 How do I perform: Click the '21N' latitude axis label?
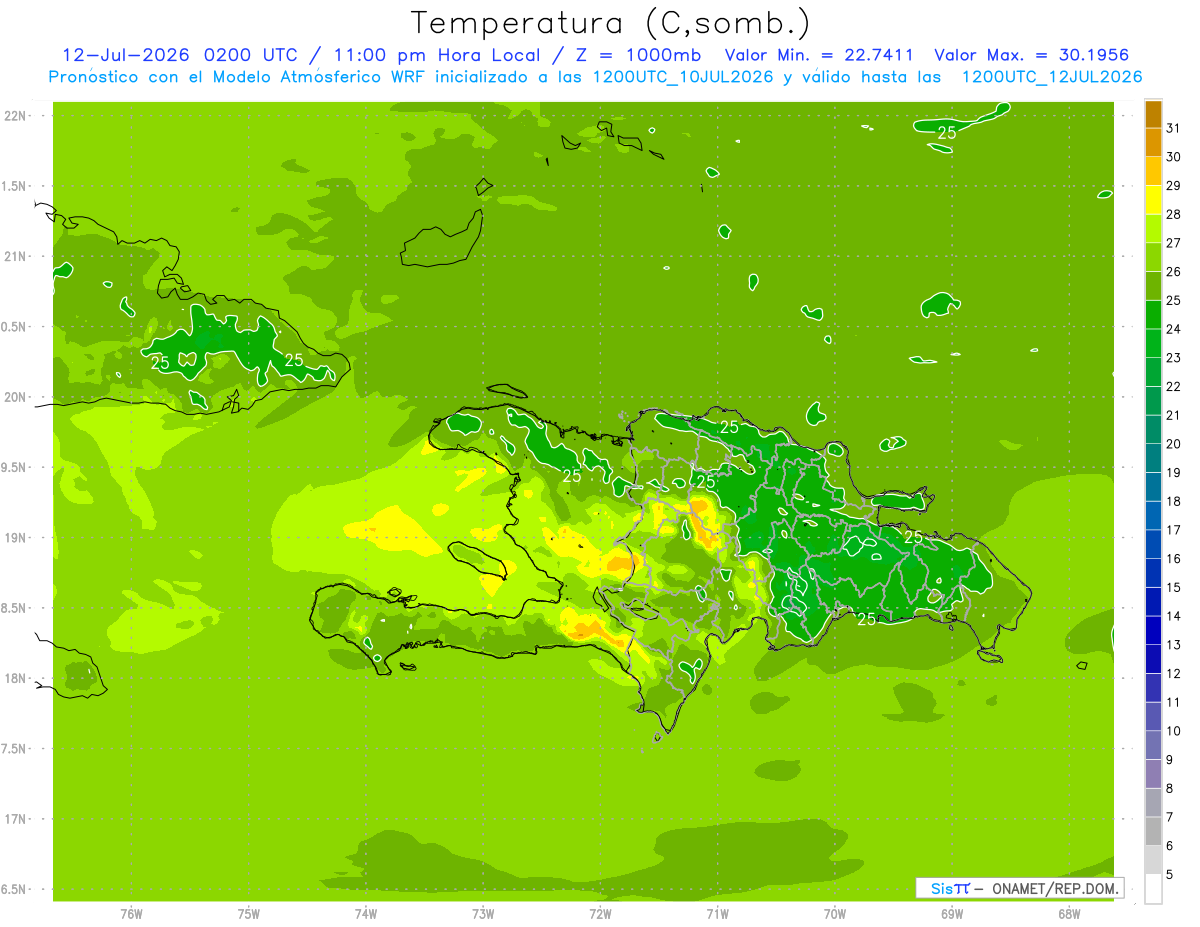[x=17, y=256]
